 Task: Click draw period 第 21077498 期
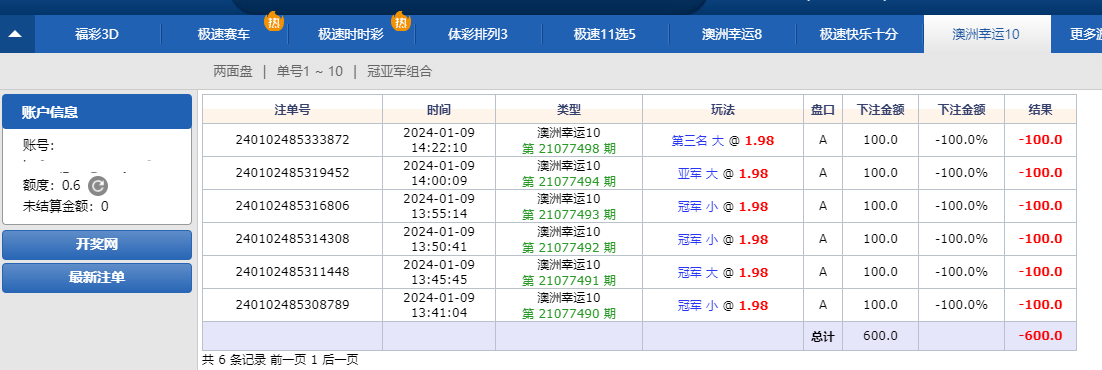click(x=569, y=148)
